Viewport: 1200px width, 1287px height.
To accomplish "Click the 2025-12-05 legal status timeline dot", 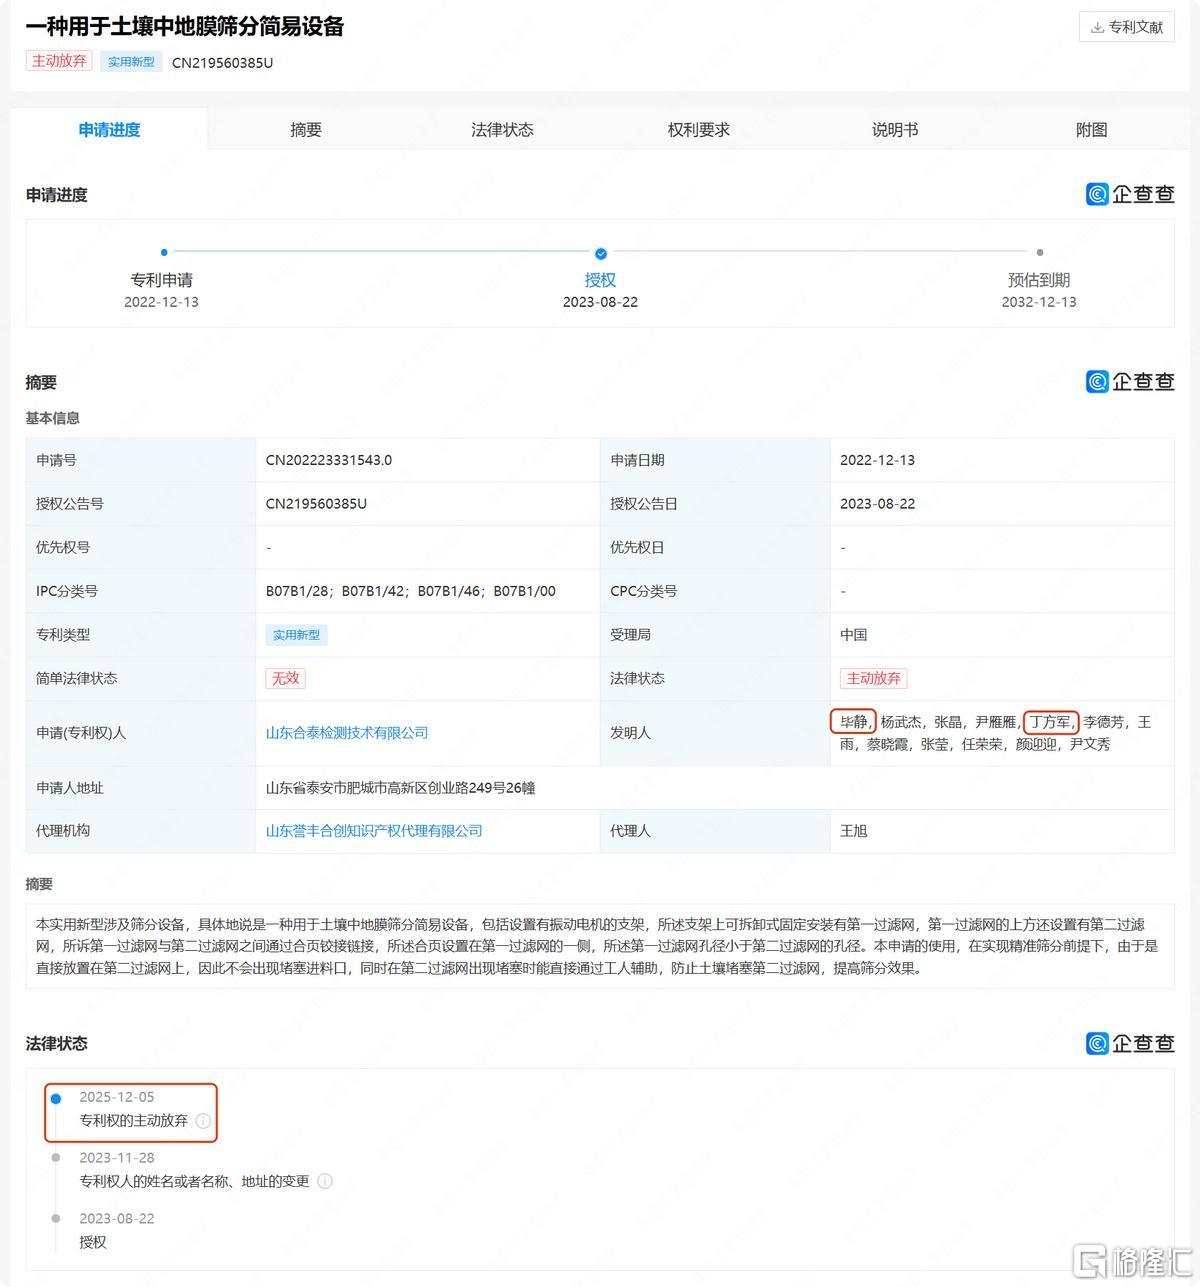I will [56, 1098].
